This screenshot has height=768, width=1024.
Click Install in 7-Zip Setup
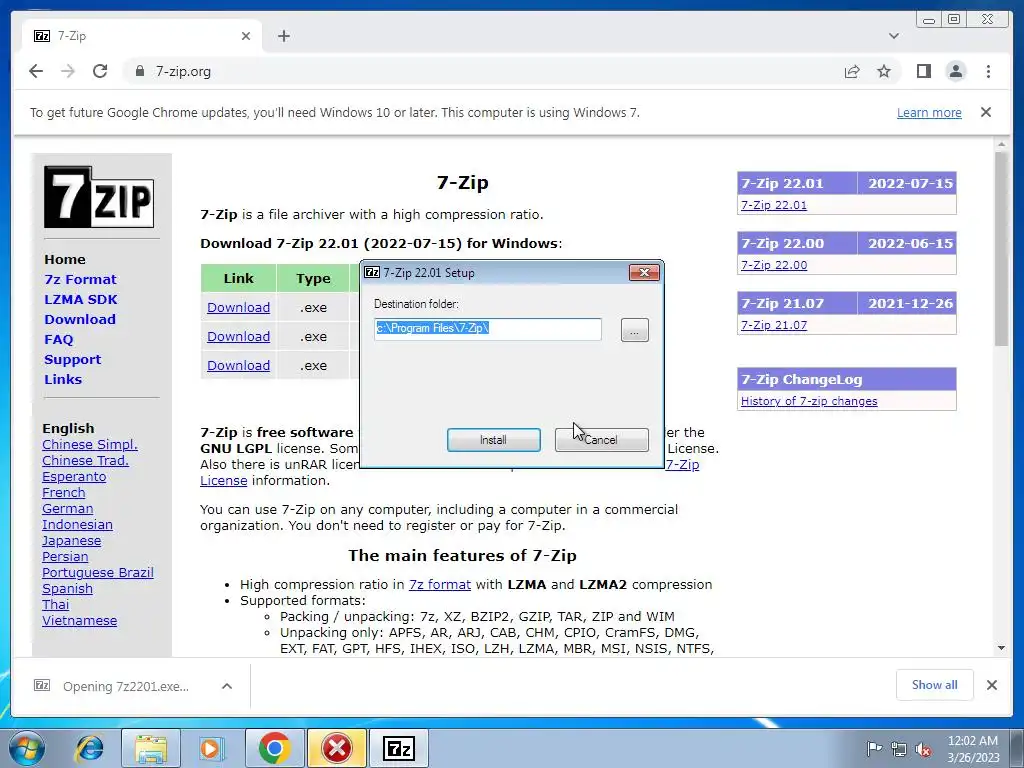[x=493, y=440]
